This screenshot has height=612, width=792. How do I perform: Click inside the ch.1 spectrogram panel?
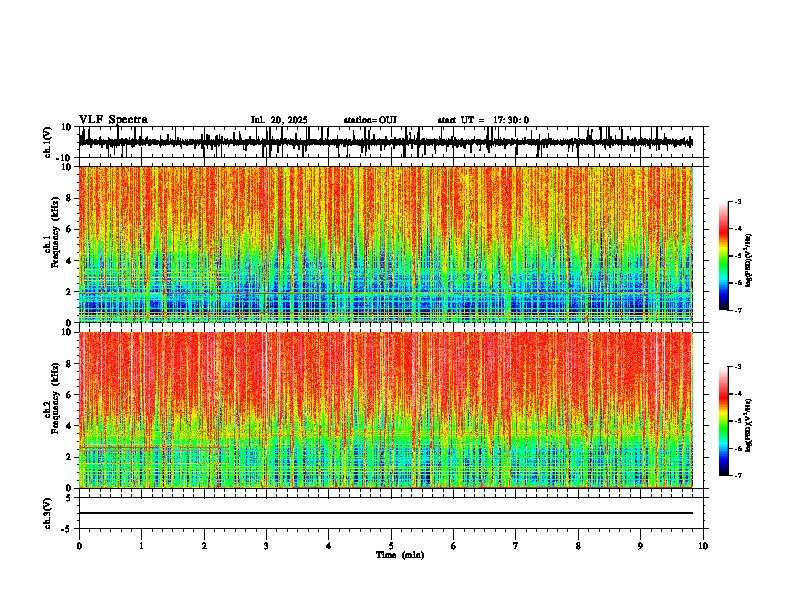point(385,244)
